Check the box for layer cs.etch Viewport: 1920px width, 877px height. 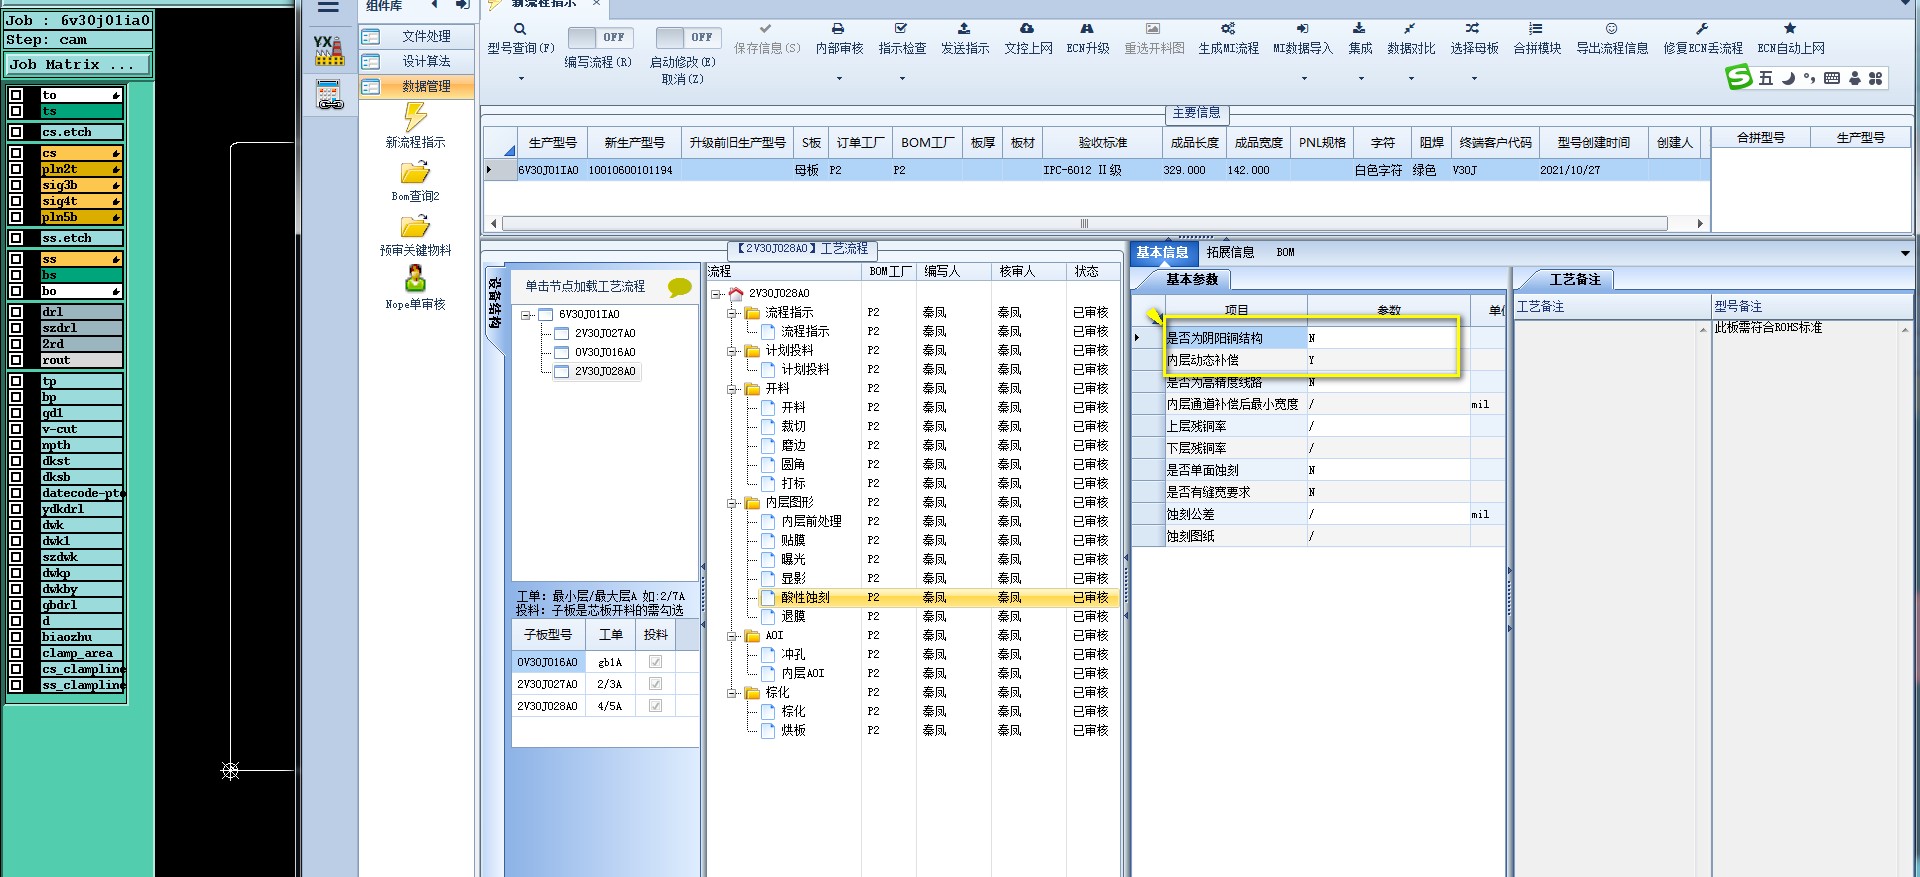click(x=16, y=132)
